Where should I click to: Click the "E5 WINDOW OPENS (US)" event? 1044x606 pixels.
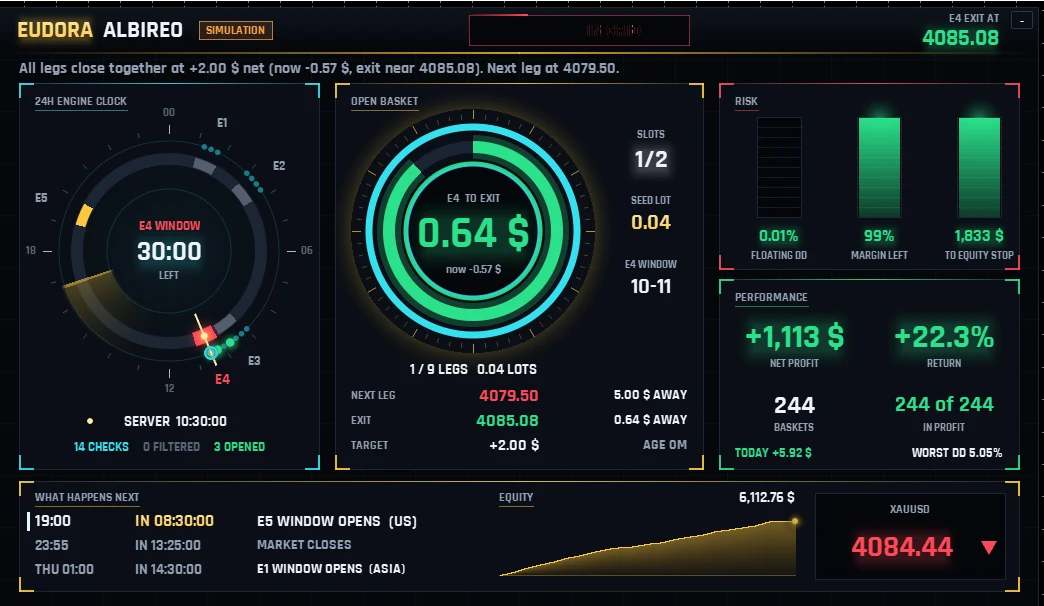pyautogui.click(x=337, y=521)
